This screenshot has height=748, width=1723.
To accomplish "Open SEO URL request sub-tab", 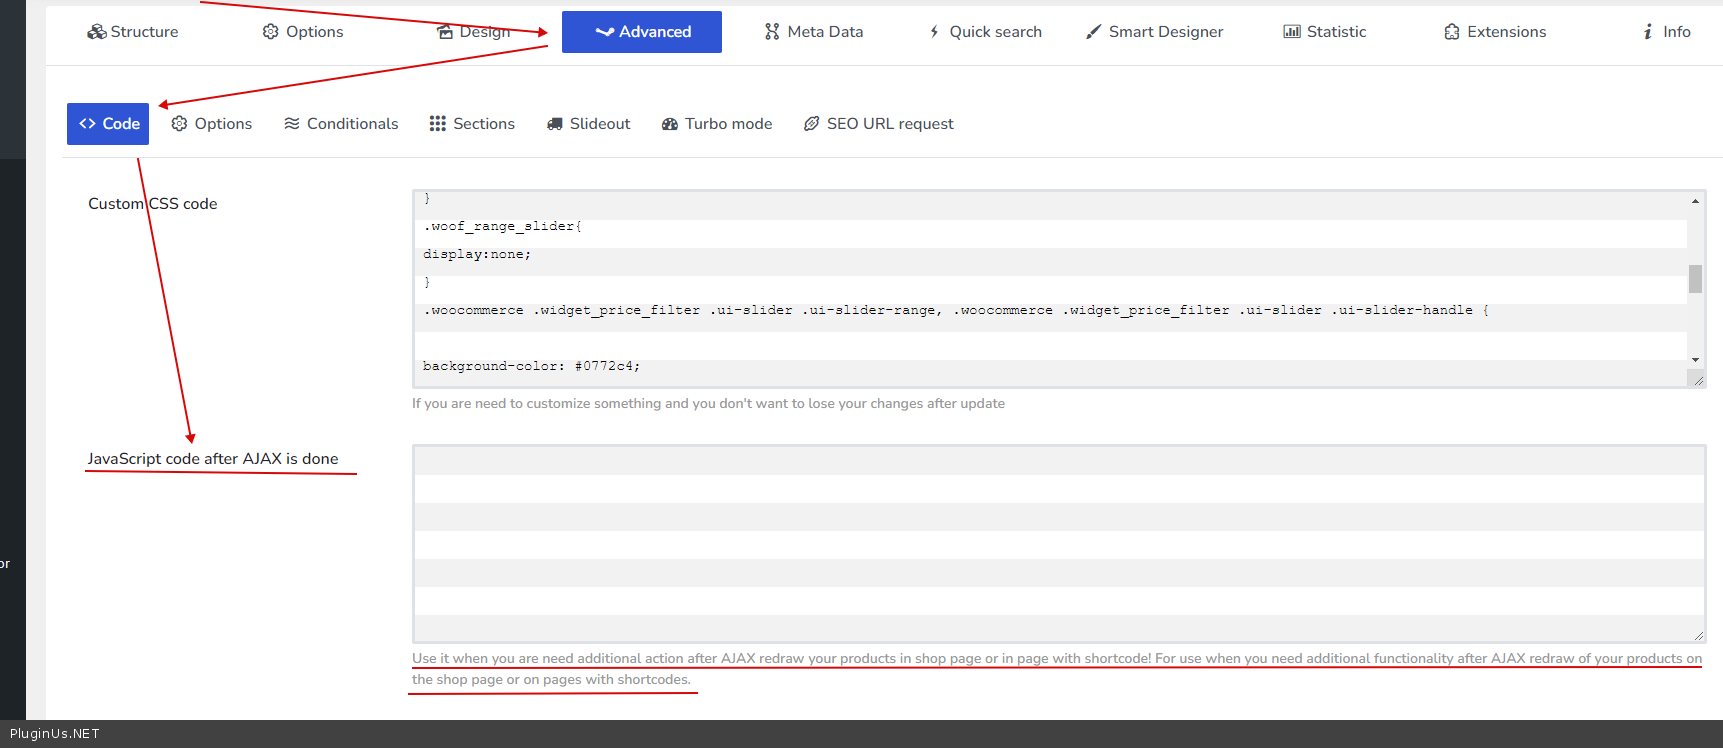I will tap(879, 124).
